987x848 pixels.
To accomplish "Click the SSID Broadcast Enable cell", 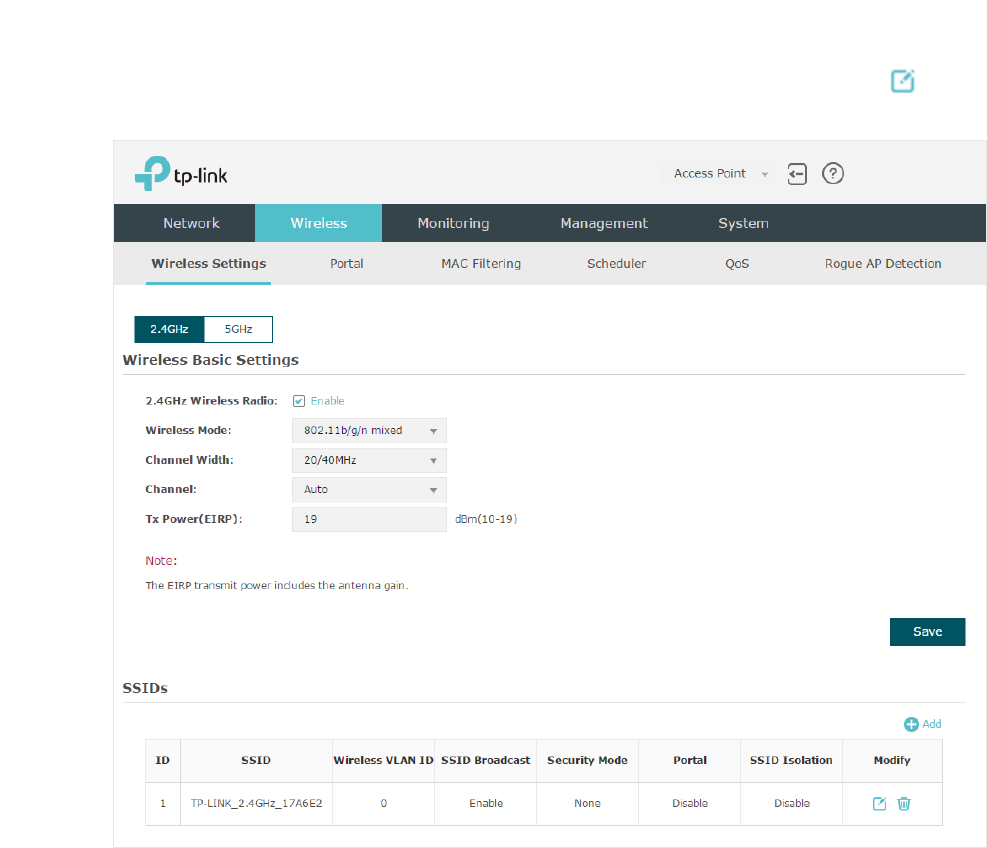I will 485,803.
